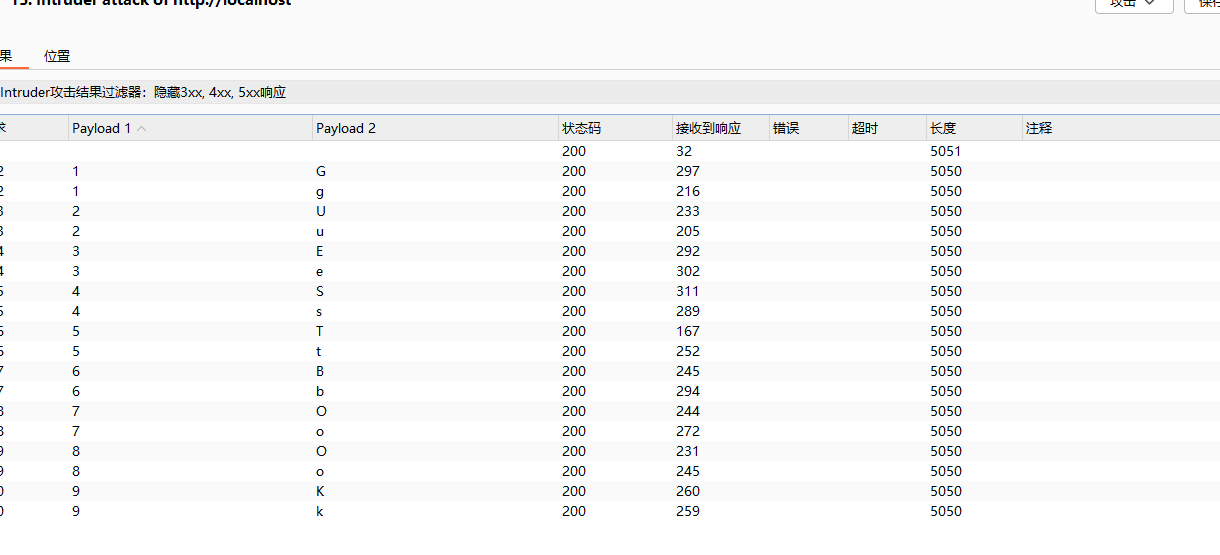Sort results by 状态码 status code column
The height and width of the screenshot is (555, 1220).
582,128
